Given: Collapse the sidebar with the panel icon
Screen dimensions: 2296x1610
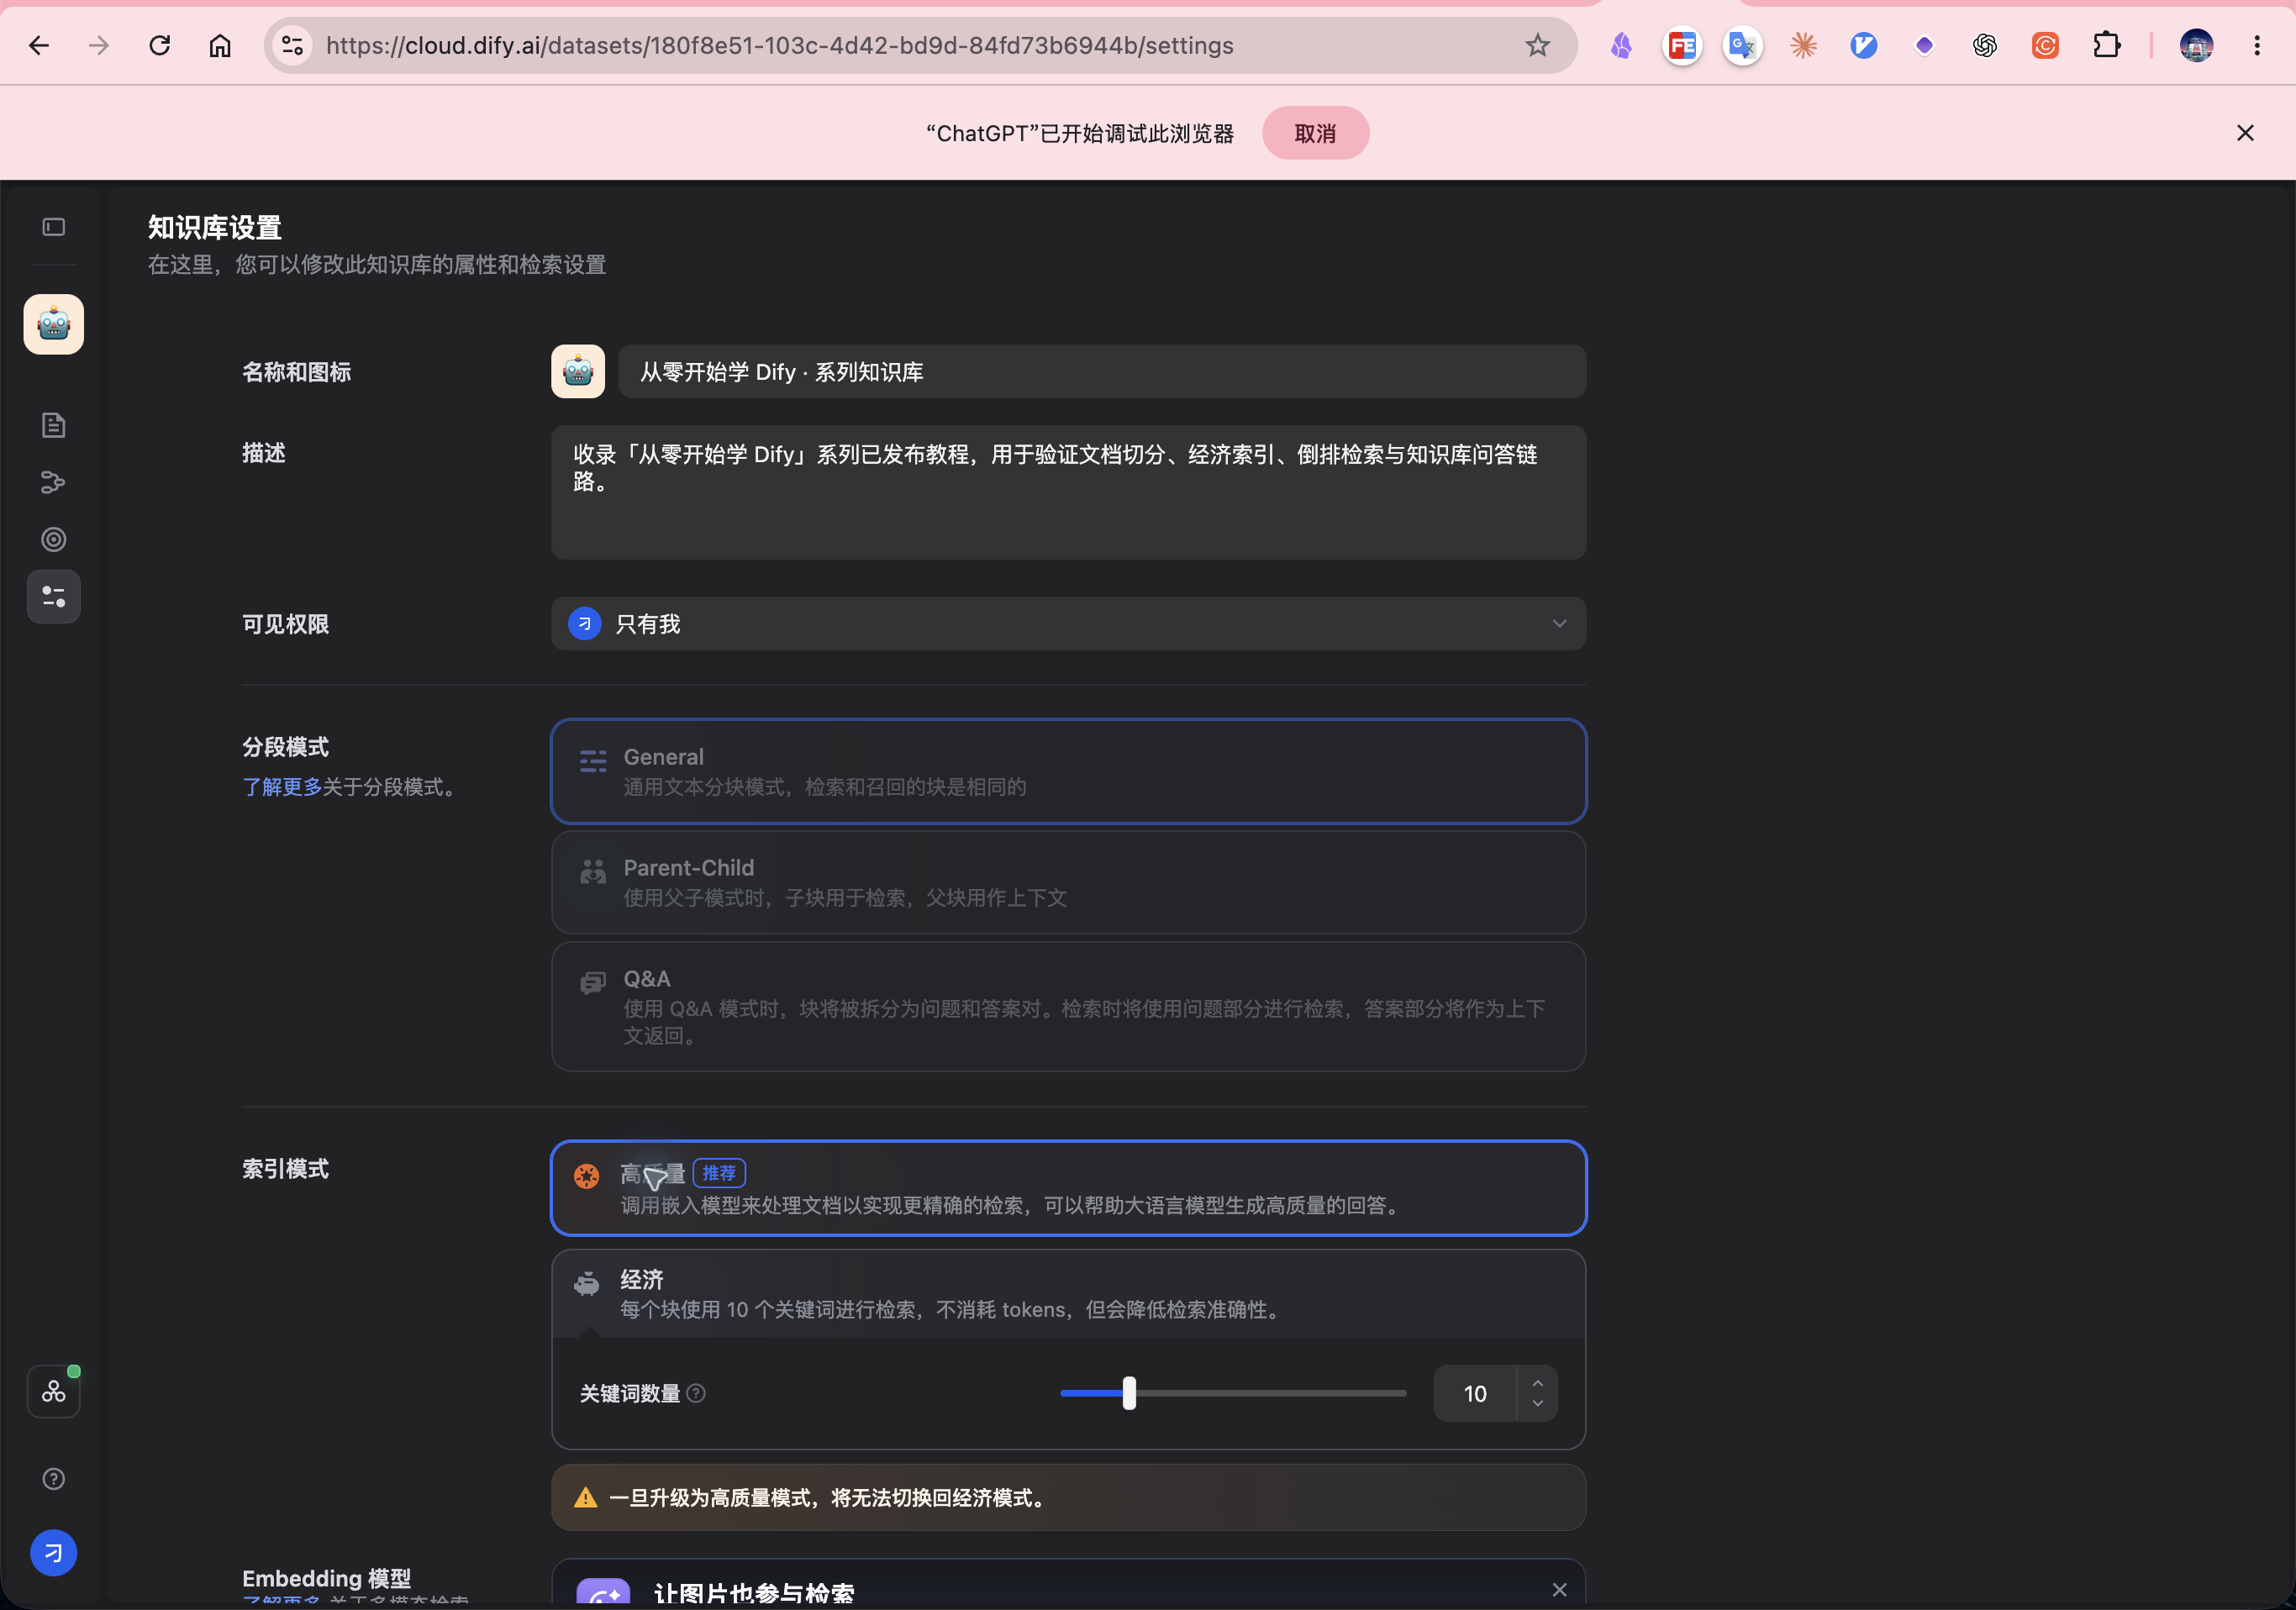Looking at the screenshot, I should click(54, 228).
